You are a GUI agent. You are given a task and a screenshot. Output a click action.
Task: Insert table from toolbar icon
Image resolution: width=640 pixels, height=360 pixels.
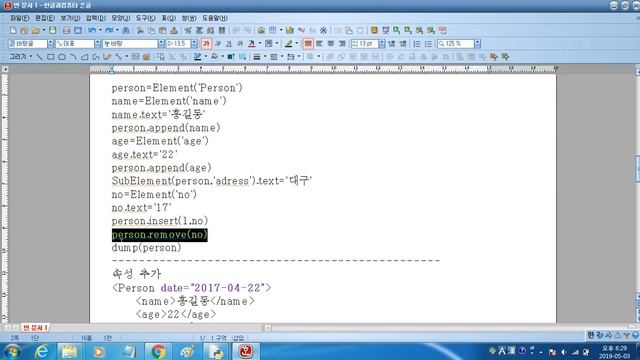coord(272,30)
